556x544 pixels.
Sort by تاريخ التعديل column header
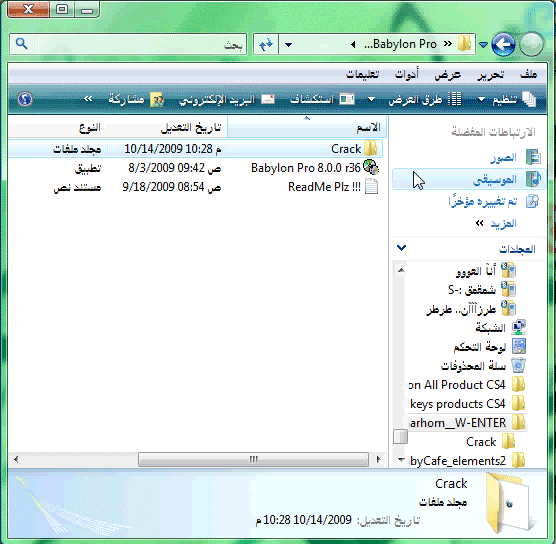(167, 127)
